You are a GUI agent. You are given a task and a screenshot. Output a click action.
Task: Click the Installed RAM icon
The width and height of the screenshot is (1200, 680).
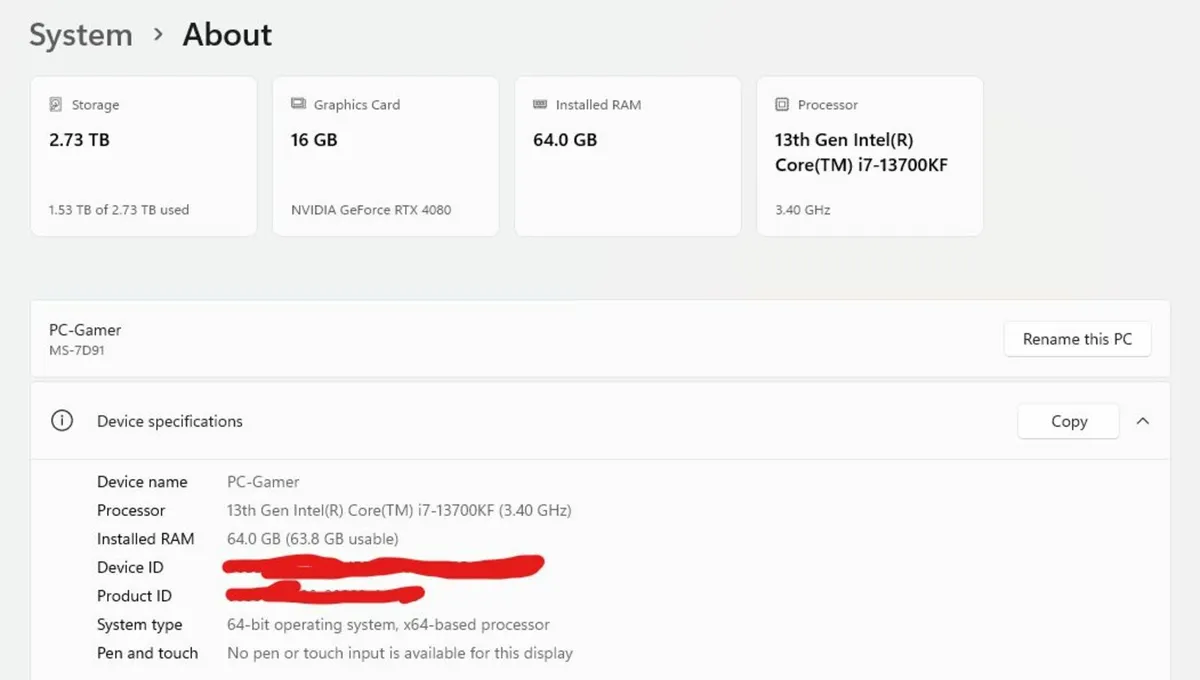click(540, 104)
